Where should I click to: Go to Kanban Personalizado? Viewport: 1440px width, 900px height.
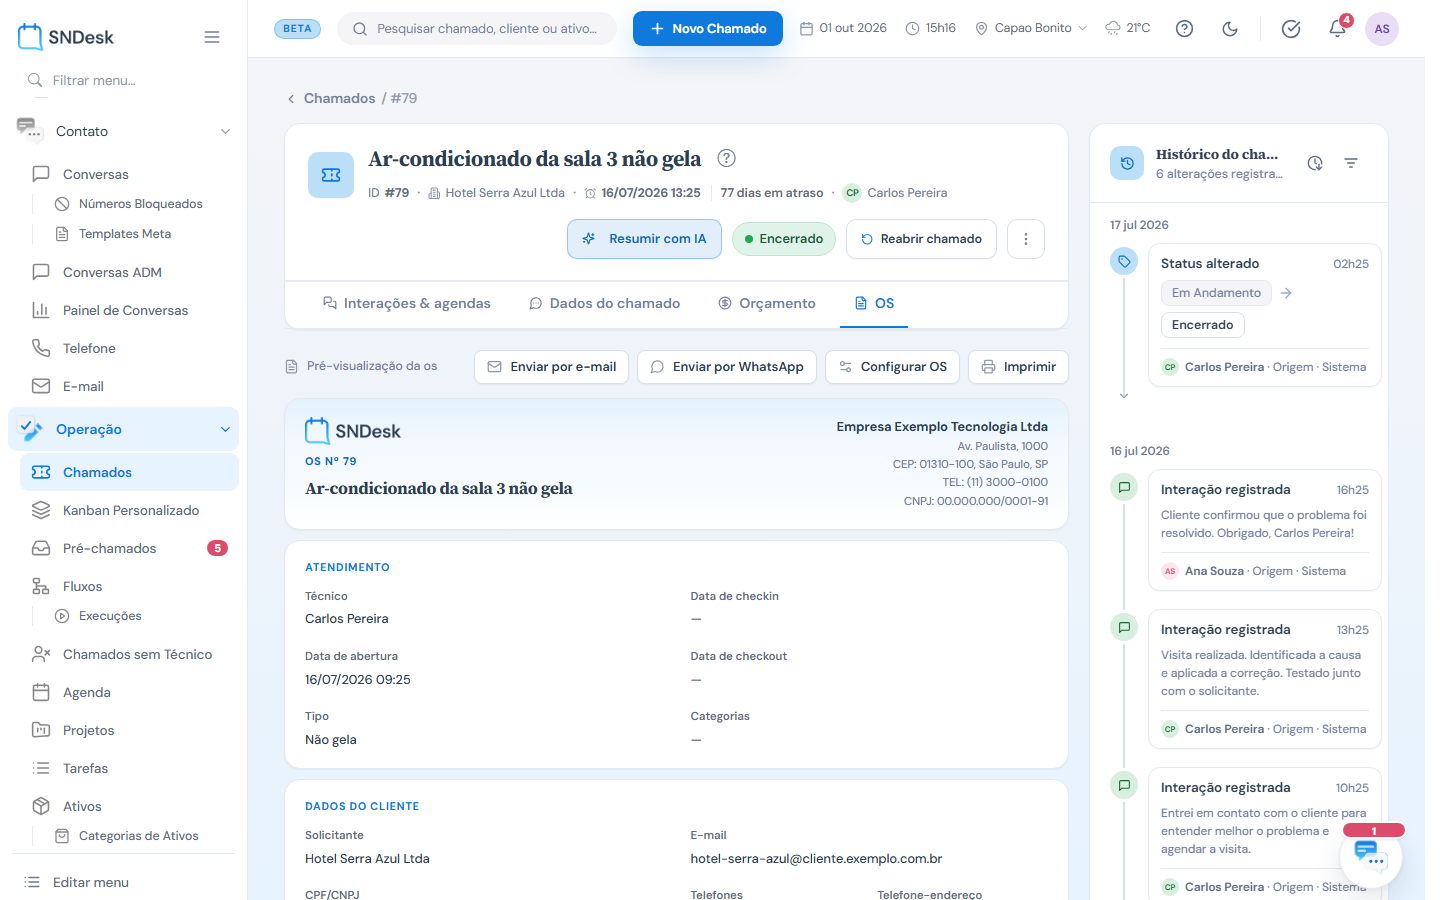[129, 510]
